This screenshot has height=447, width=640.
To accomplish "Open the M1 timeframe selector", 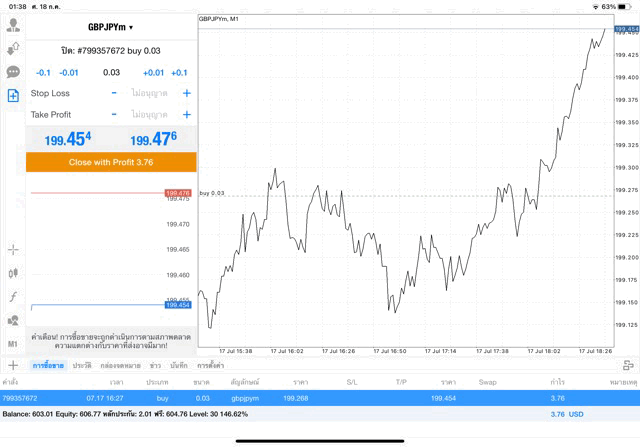I will (x=13, y=344).
